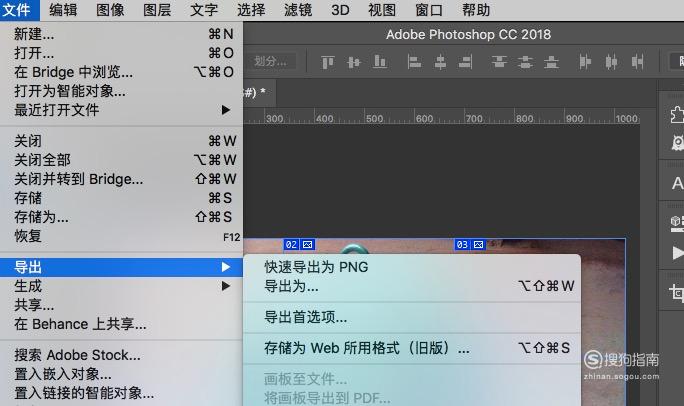Click the 划分... button in options bar
The image size is (684, 406).
coord(270,61)
